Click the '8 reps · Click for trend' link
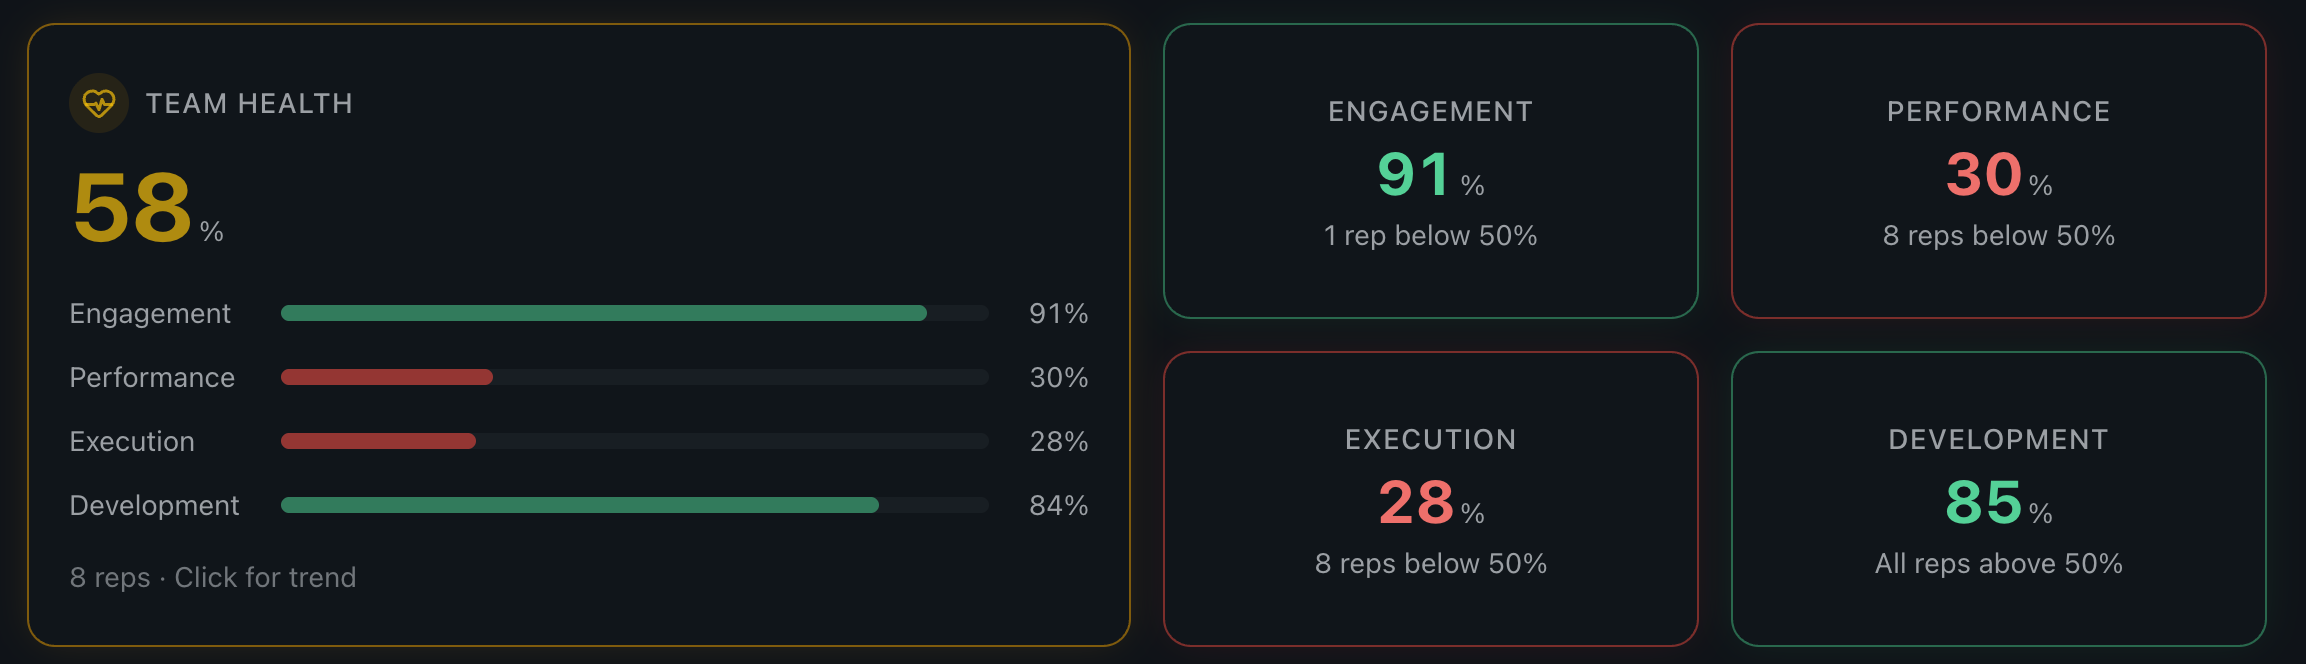Image resolution: width=2306 pixels, height=664 pixels. (x=212, y=577)
